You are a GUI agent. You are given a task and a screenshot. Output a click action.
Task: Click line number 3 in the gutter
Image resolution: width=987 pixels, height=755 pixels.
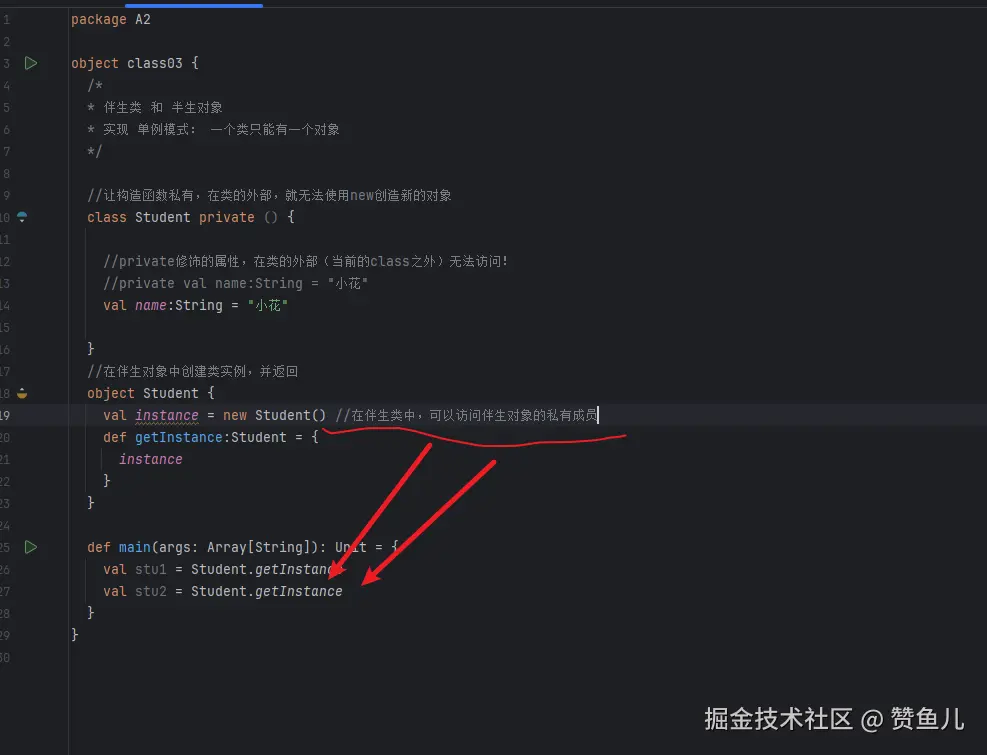tap(9, 62)
